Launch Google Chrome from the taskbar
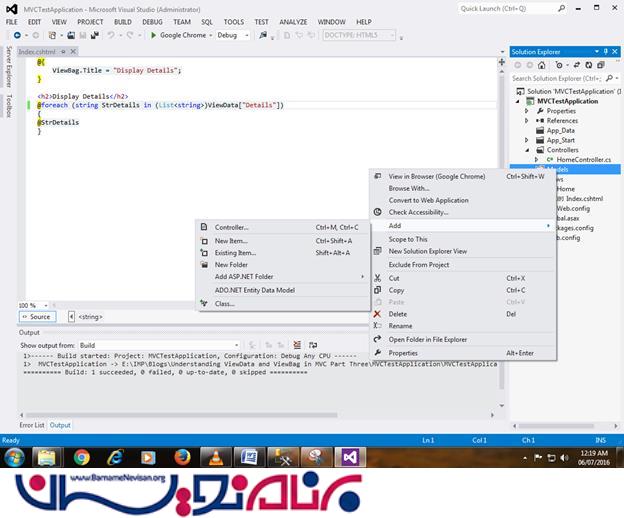Screen dimensions: 624x518 click(82, 457)
